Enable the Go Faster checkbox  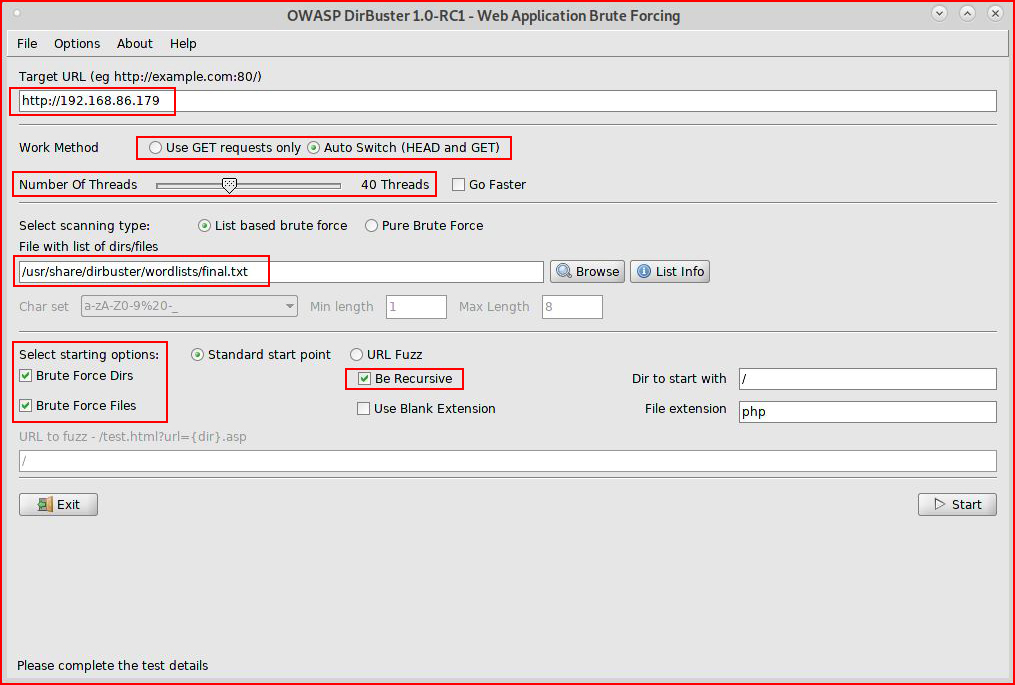[x=458, y=185]
